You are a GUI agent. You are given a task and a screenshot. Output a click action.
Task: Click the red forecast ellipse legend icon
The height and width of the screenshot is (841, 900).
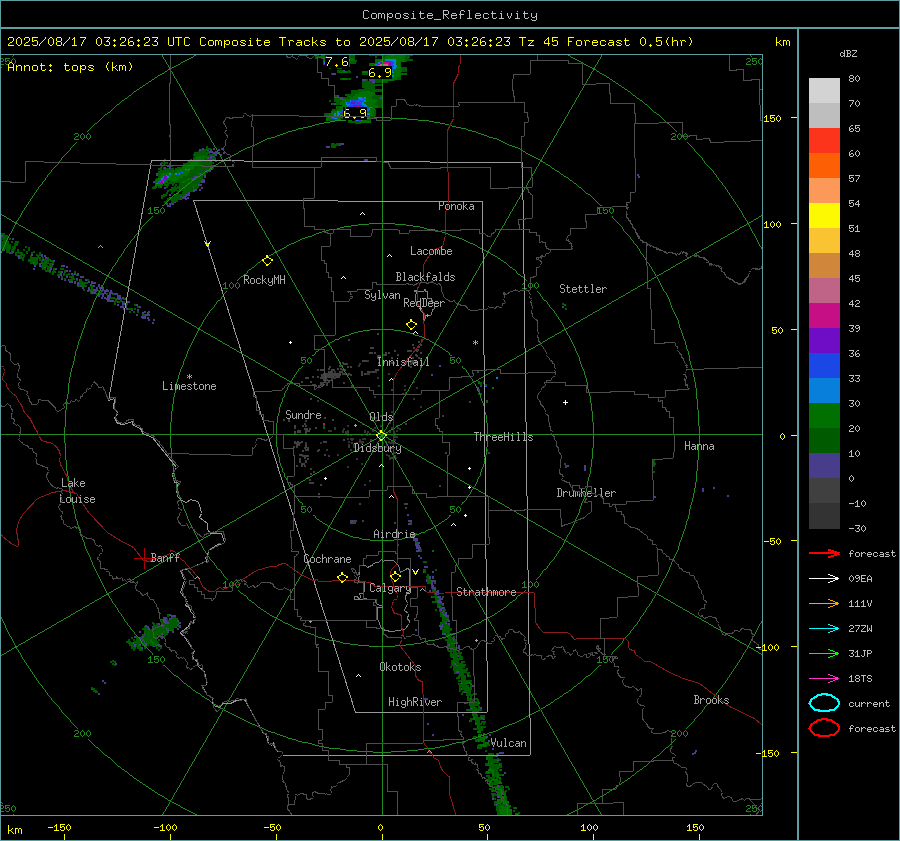pos(824,728)
